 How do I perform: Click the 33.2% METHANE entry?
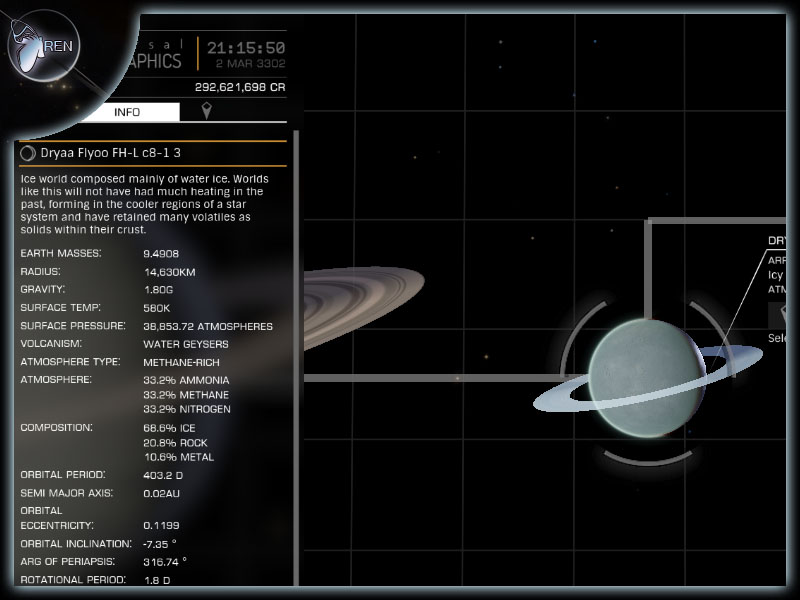(186, 395)
